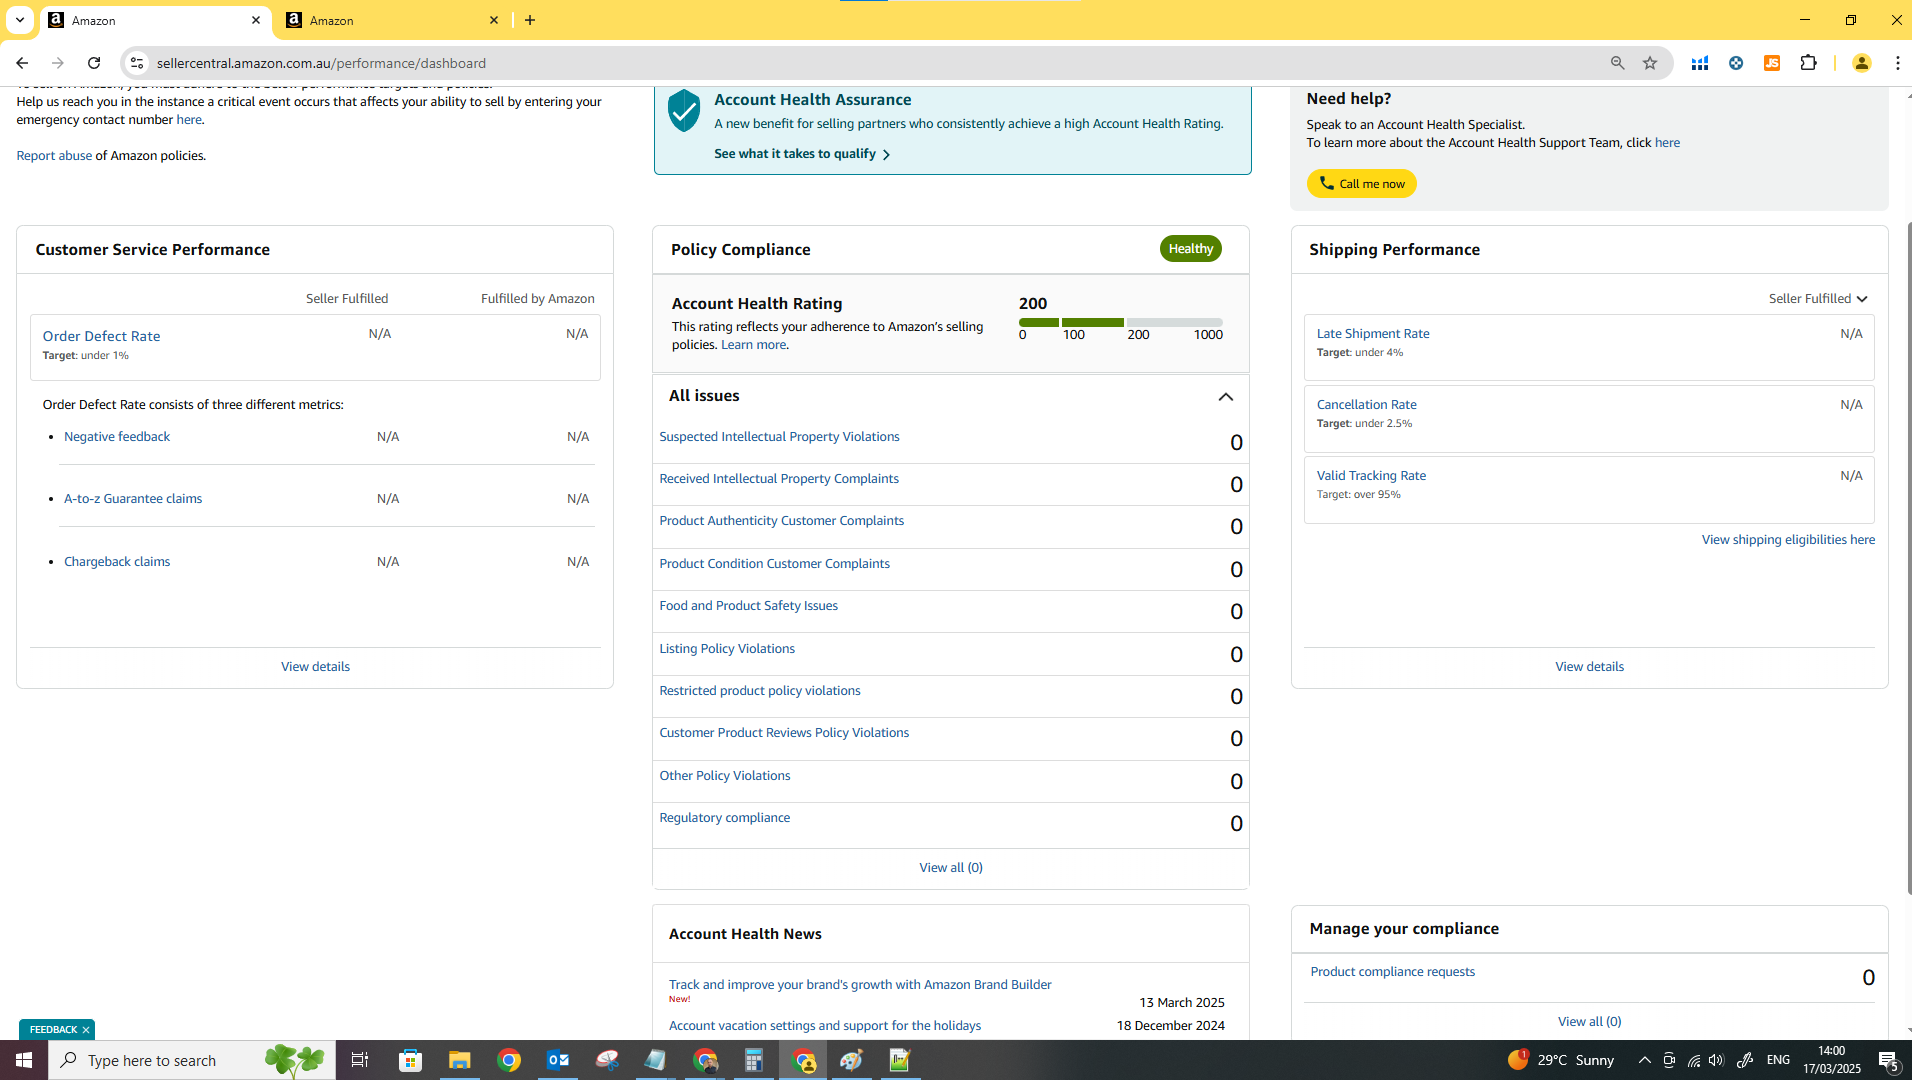The width and height of the screenshot is (1912, 1080).
Task: Dismiss the FEEDBACK tab with its X
Action: pos(86,1030)
